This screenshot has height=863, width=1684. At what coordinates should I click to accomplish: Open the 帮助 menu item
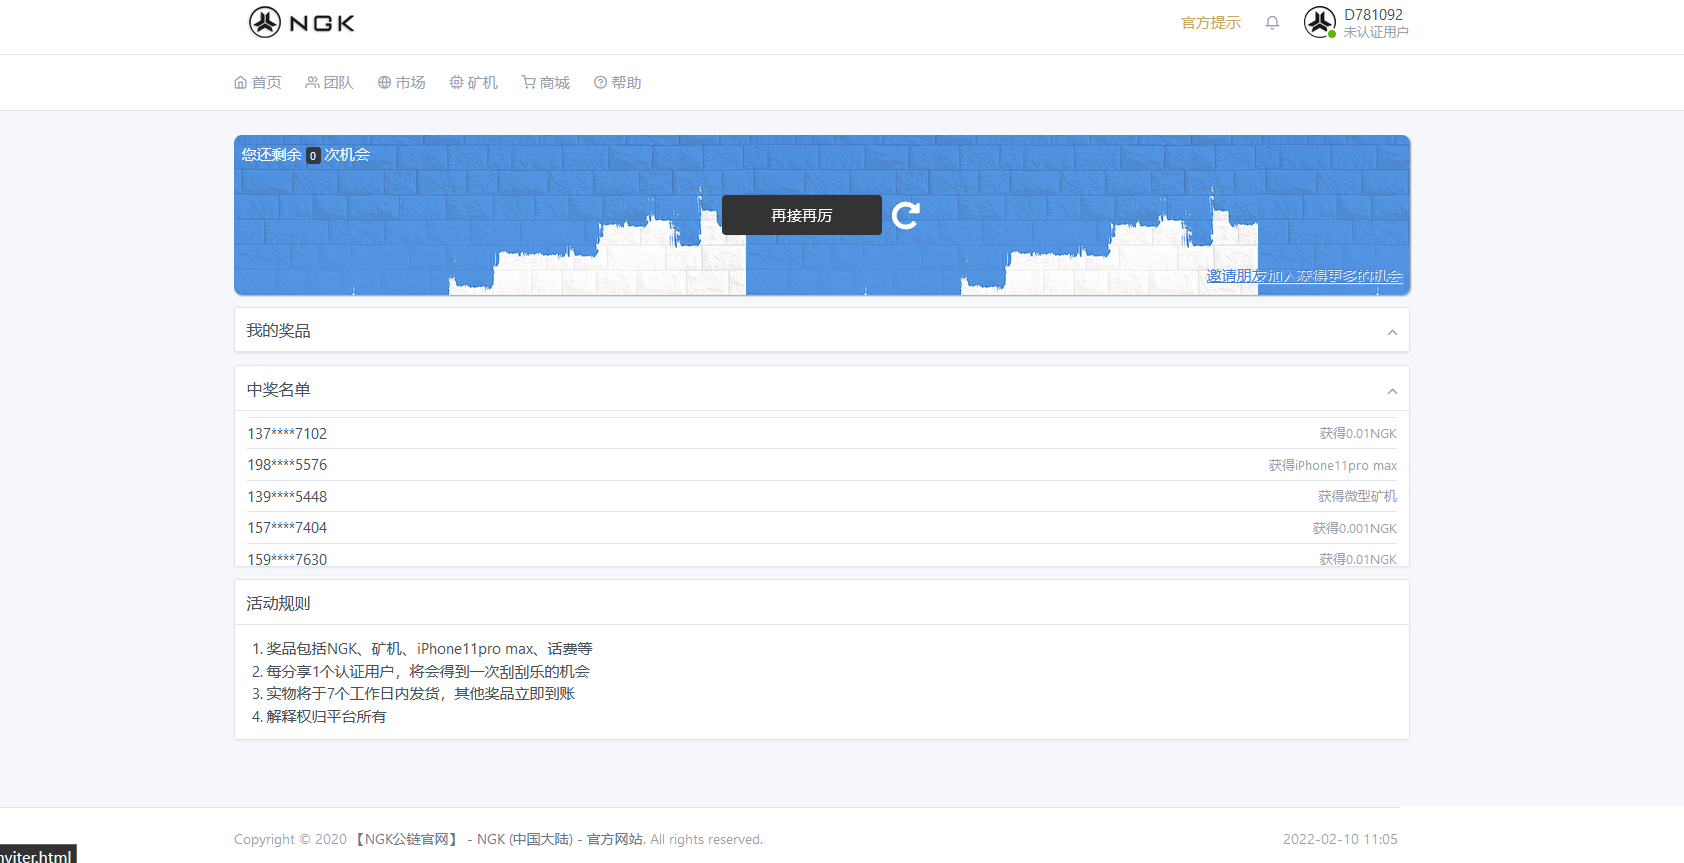[x=617, y=83]
